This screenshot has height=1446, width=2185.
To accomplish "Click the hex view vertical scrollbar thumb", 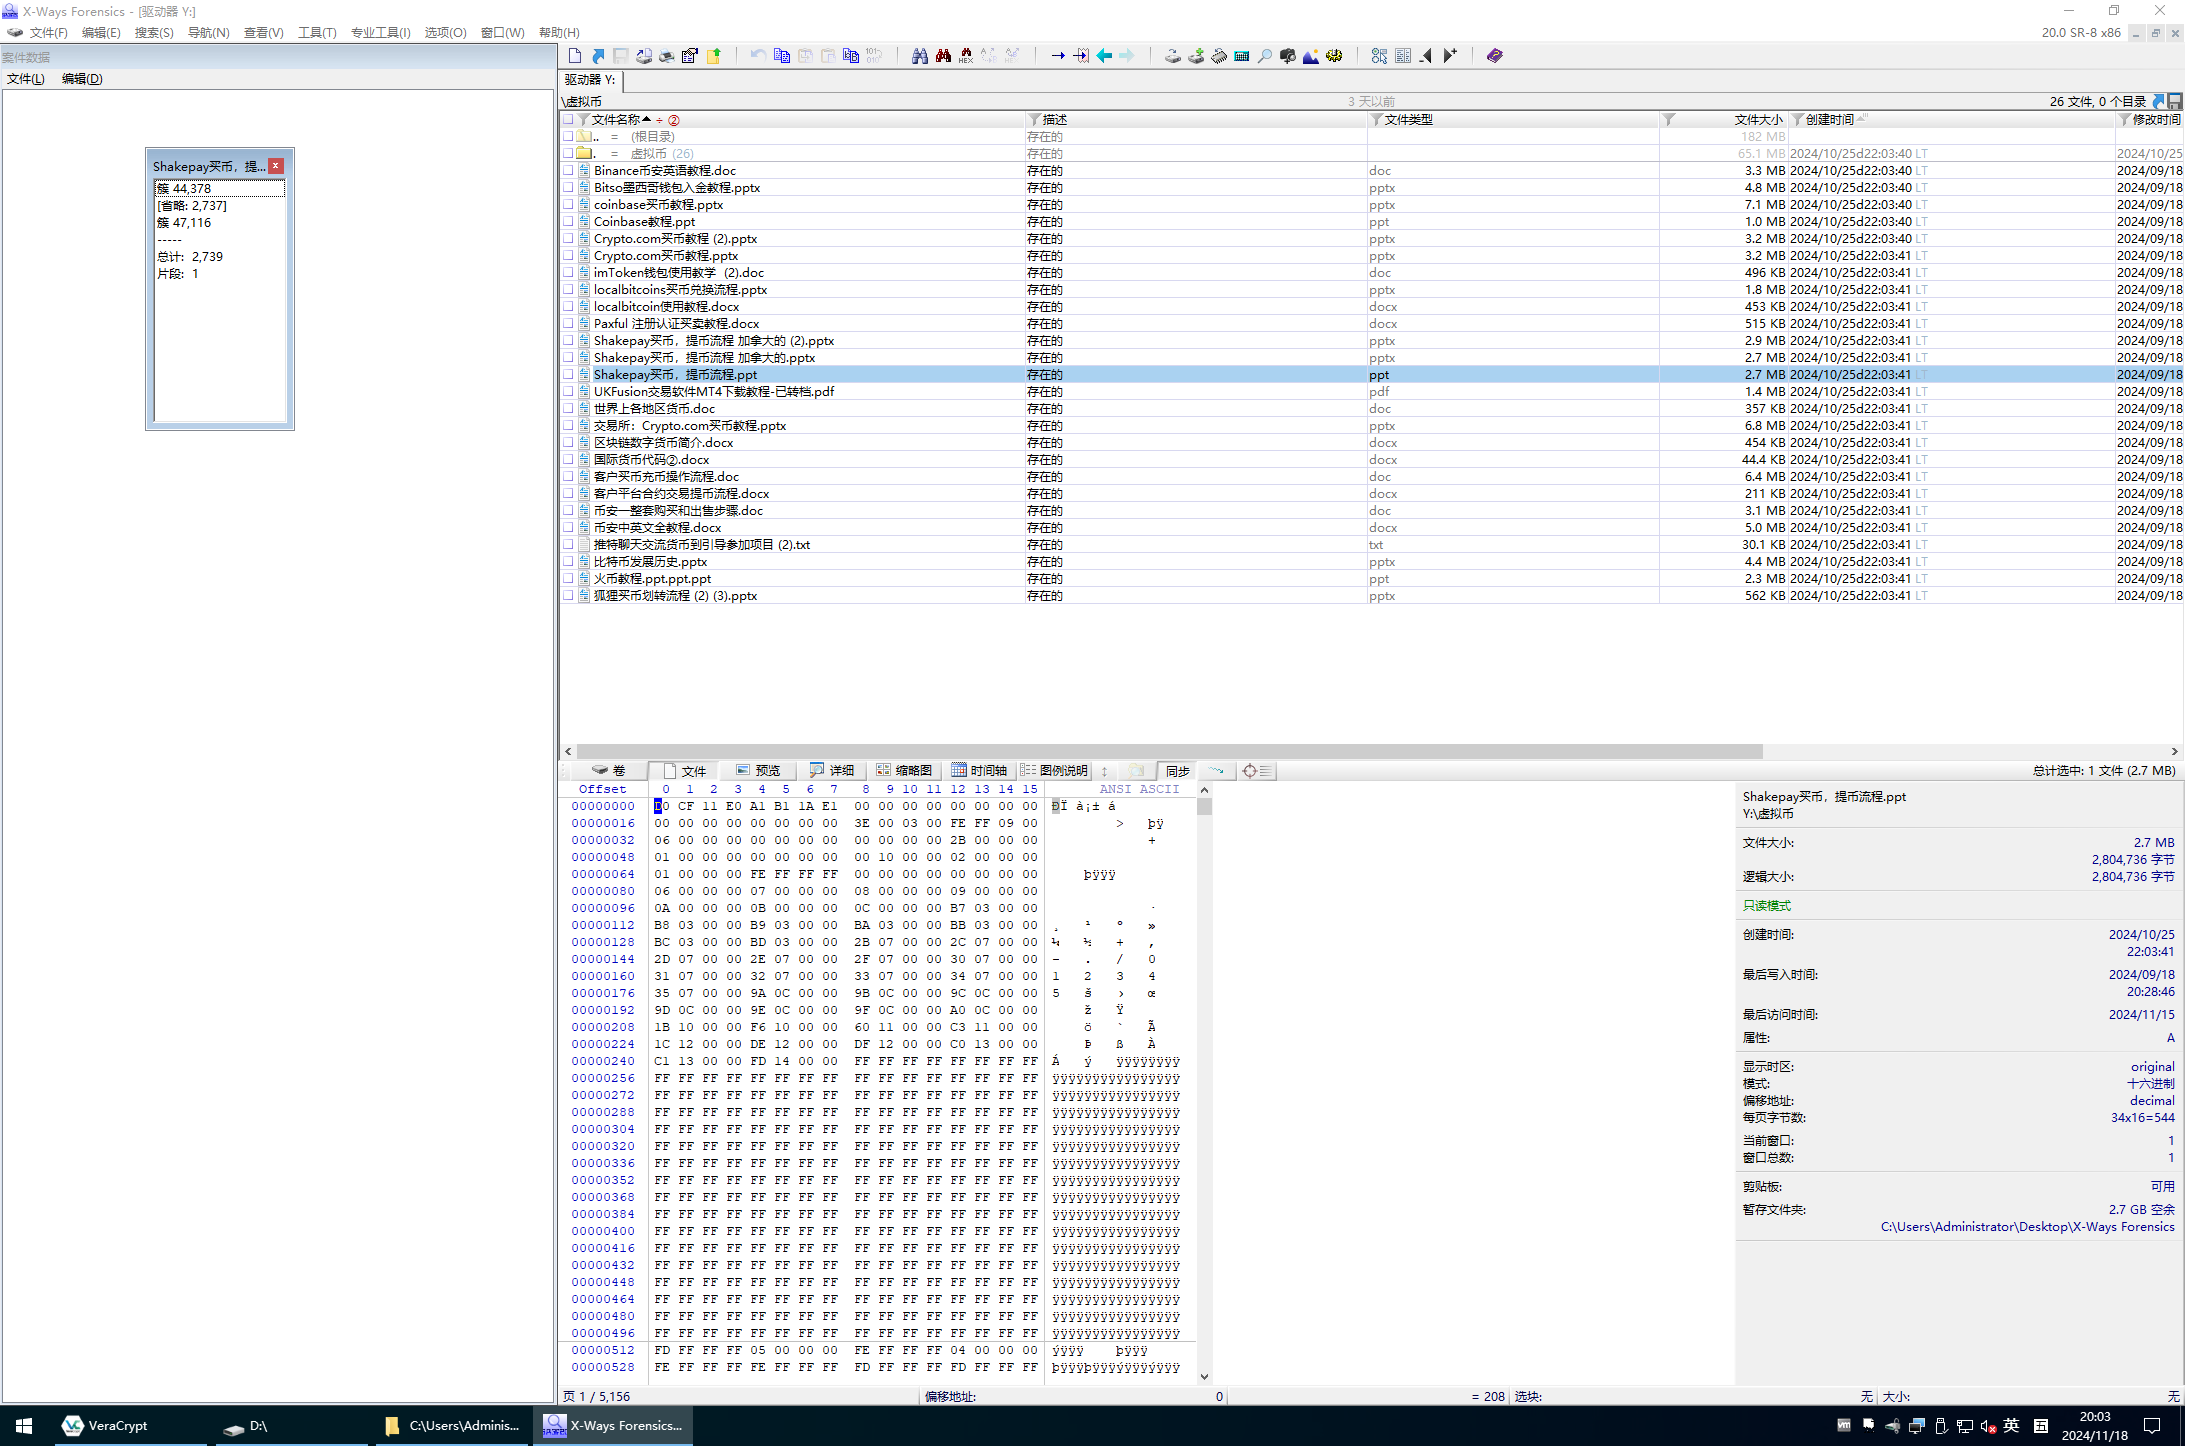I will point(1204,806).
